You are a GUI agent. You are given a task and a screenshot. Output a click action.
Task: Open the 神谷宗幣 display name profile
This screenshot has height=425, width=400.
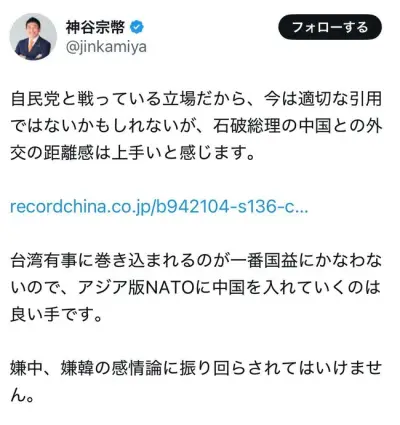(x=95, y=27)
